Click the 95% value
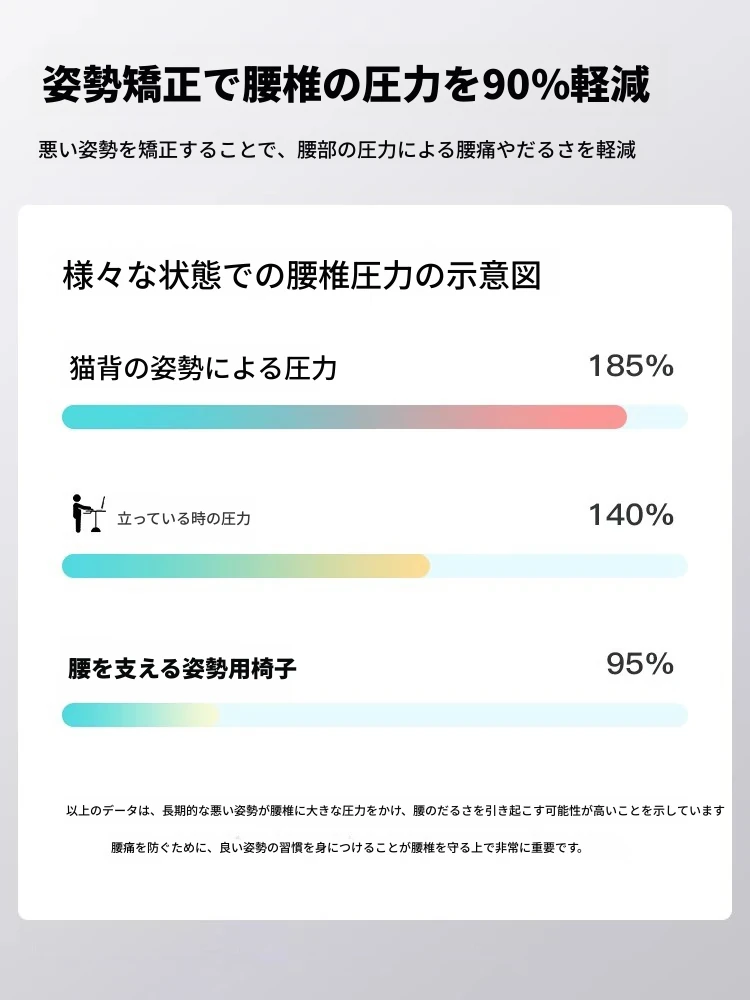 640,664
